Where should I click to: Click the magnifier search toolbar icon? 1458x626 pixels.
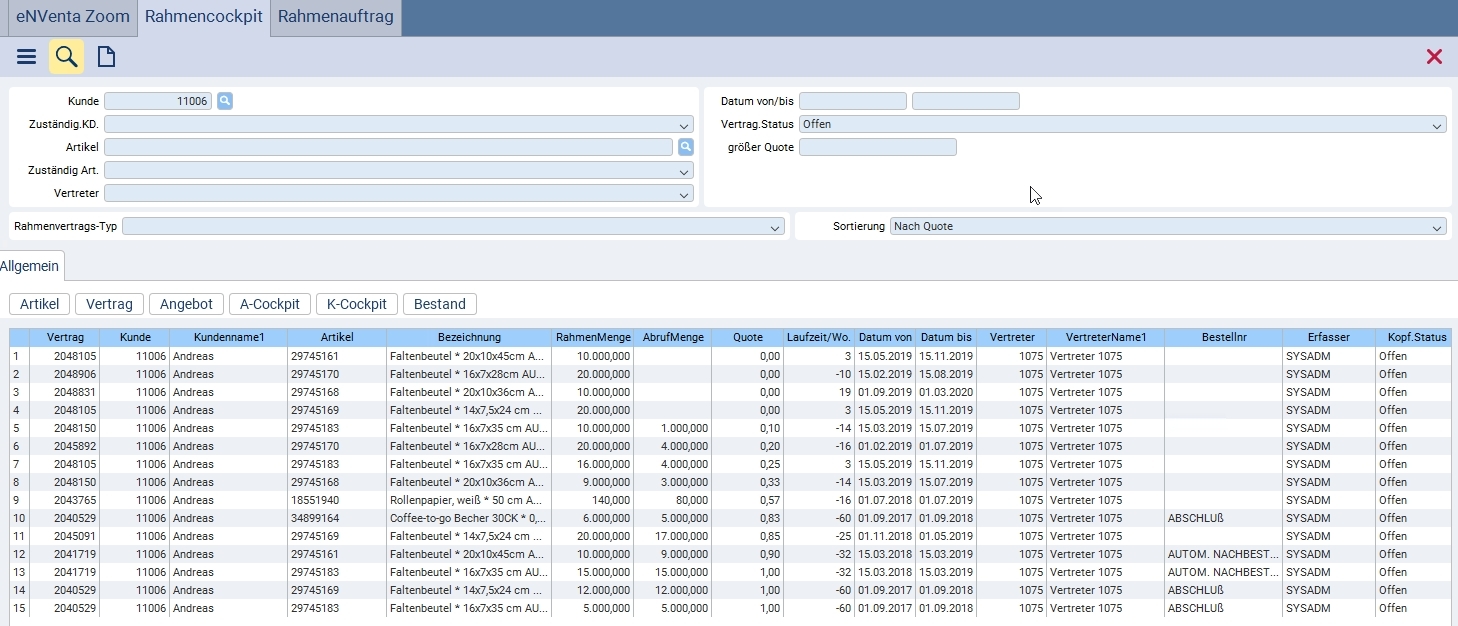tap(66, 57)
